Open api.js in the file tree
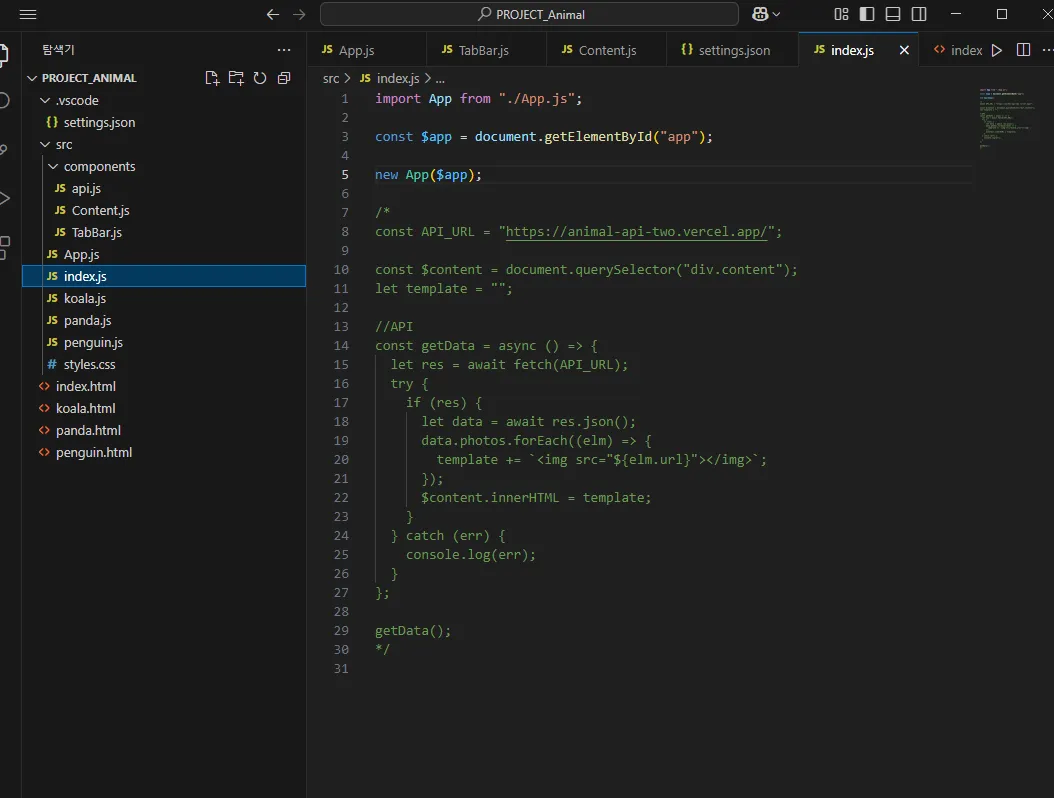The image size is (1054, 798). [164, 188]
